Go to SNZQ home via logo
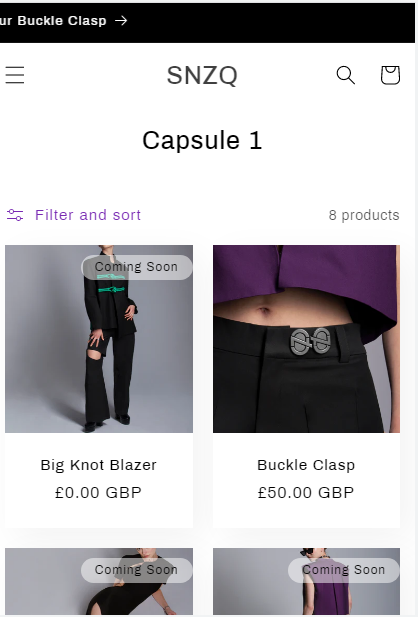Screen dimensions: 418x617 pyautogui.click(x=202, y=75)
